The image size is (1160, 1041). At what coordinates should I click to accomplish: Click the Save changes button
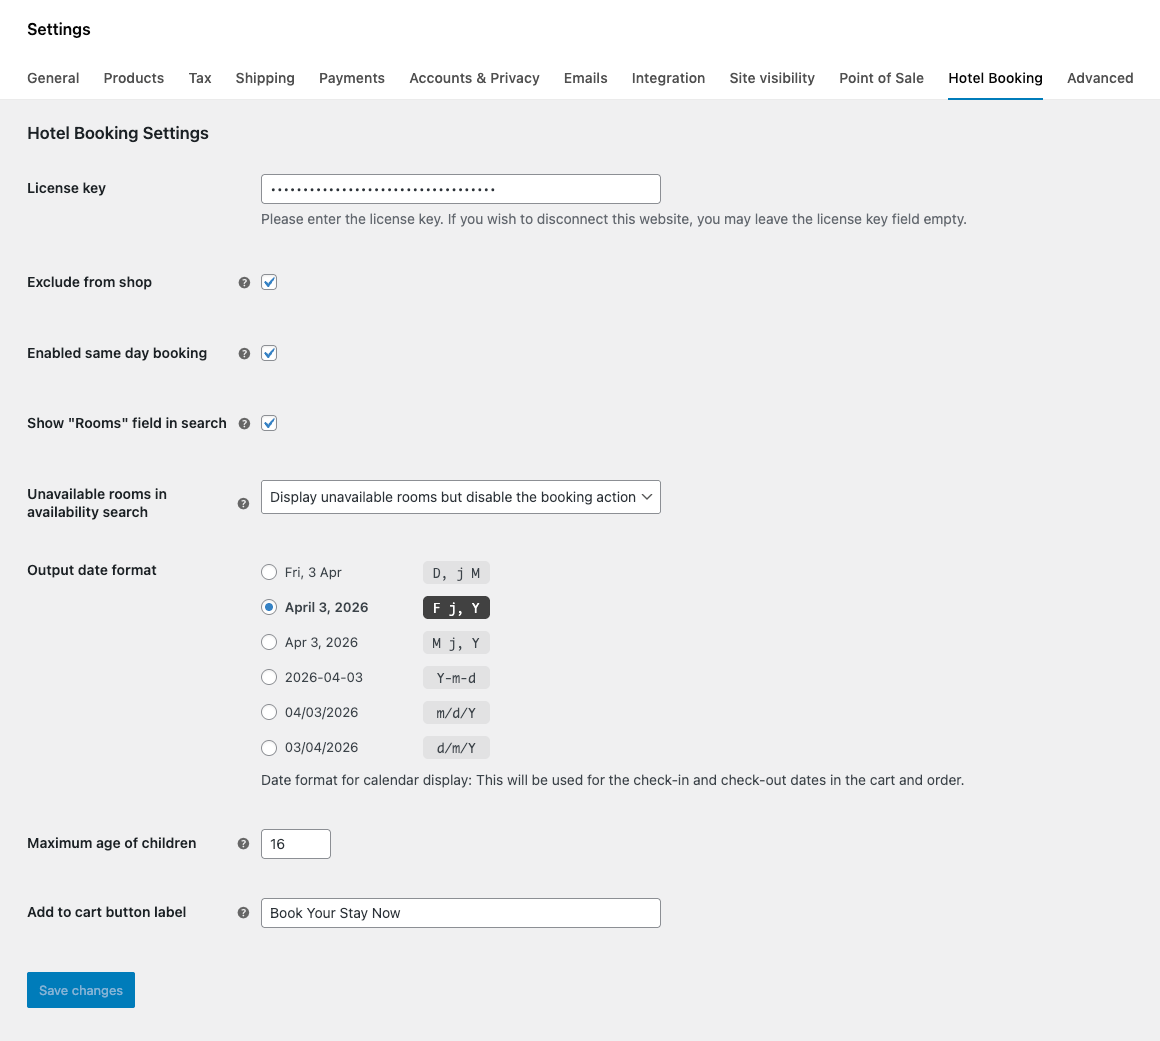pos(81,990)
